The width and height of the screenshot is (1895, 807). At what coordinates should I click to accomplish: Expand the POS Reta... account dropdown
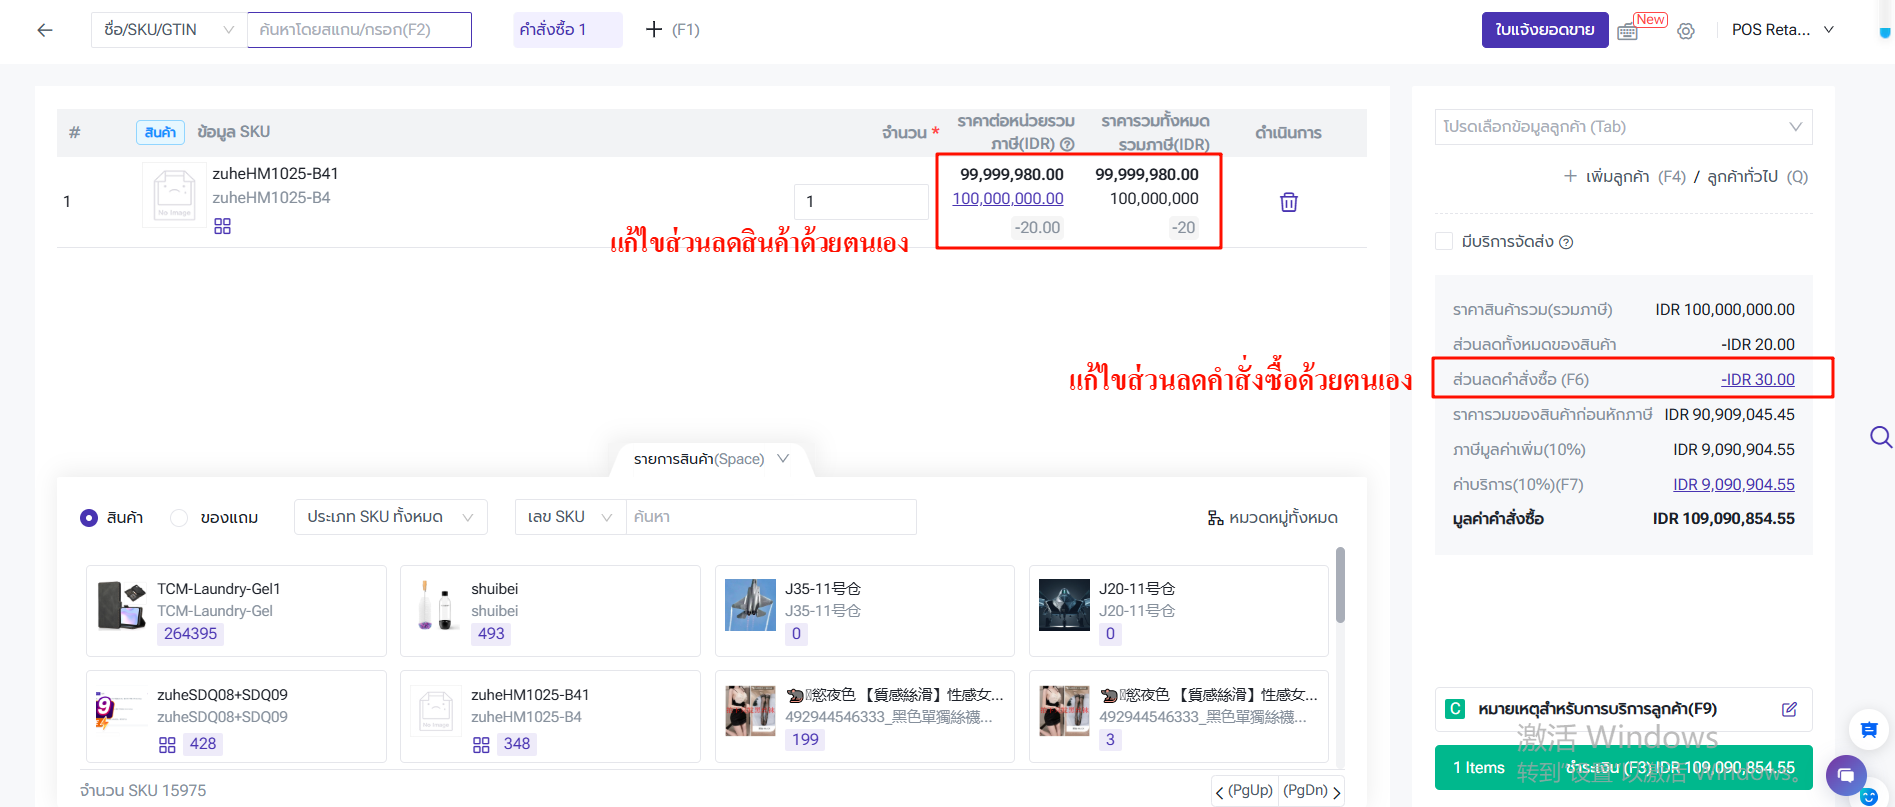click(1782, 30)
